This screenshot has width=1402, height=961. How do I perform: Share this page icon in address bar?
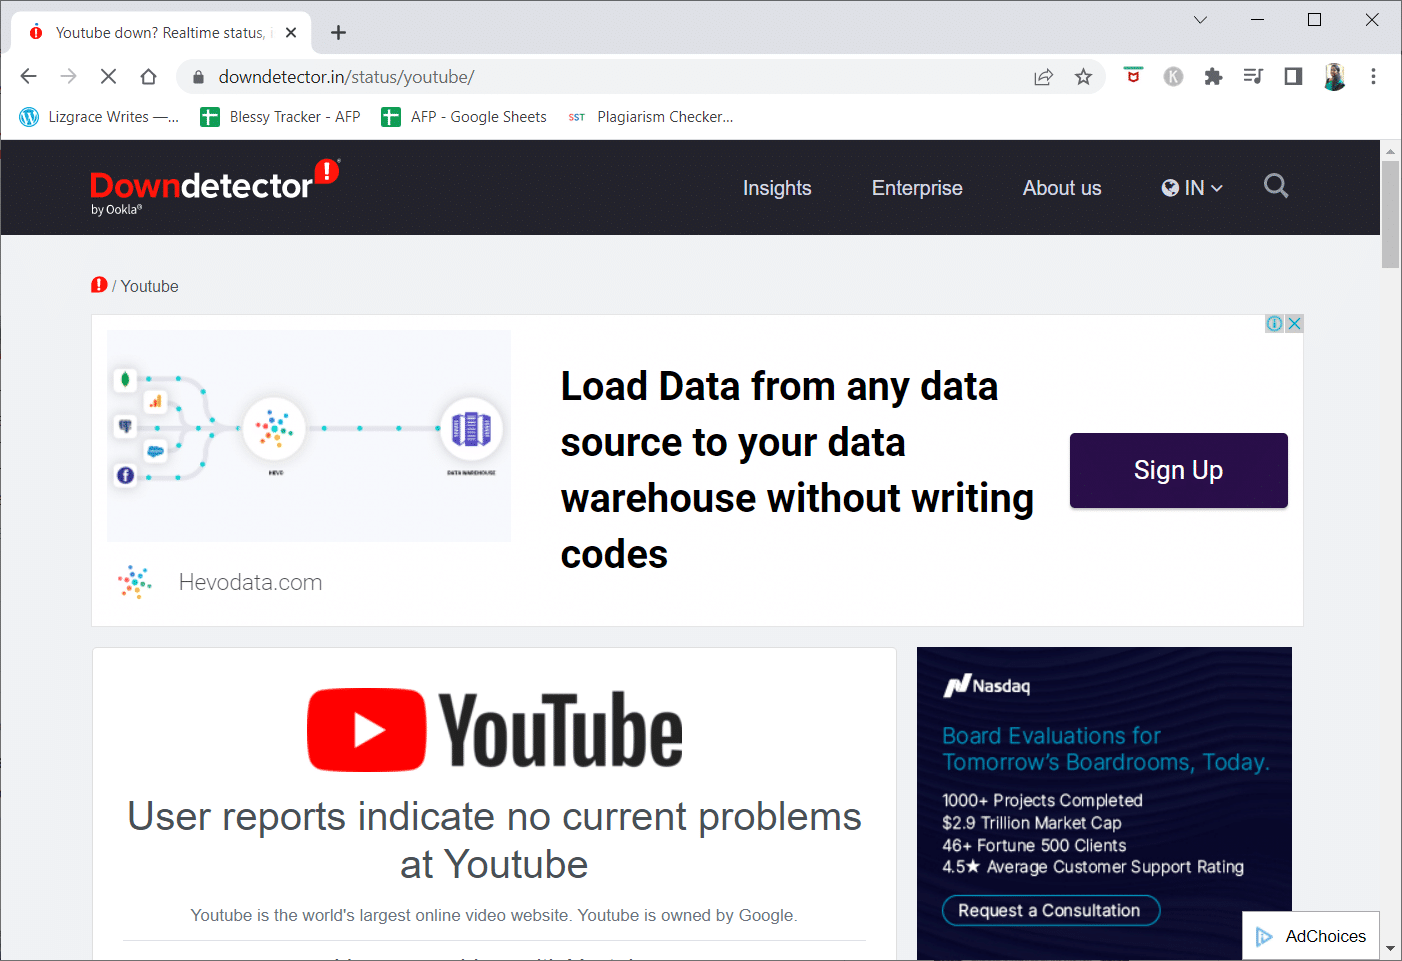pyautogui.click(x=1043, y=77)
